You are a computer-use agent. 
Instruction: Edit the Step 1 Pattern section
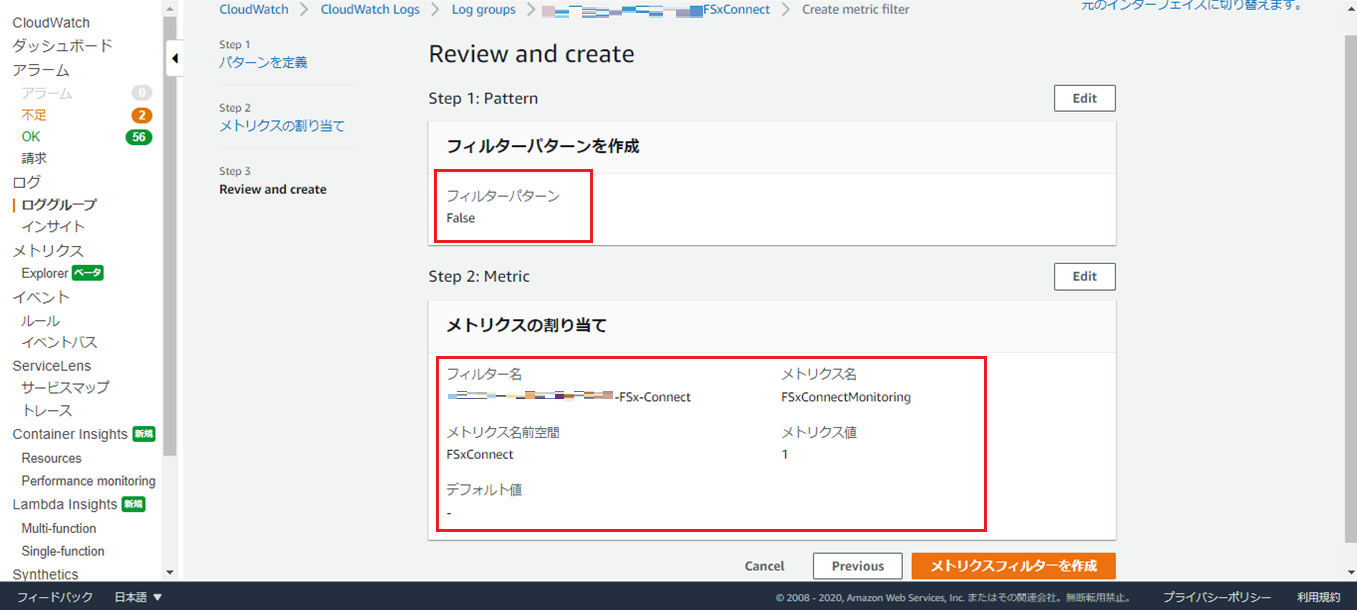(x=1085, y=98)
